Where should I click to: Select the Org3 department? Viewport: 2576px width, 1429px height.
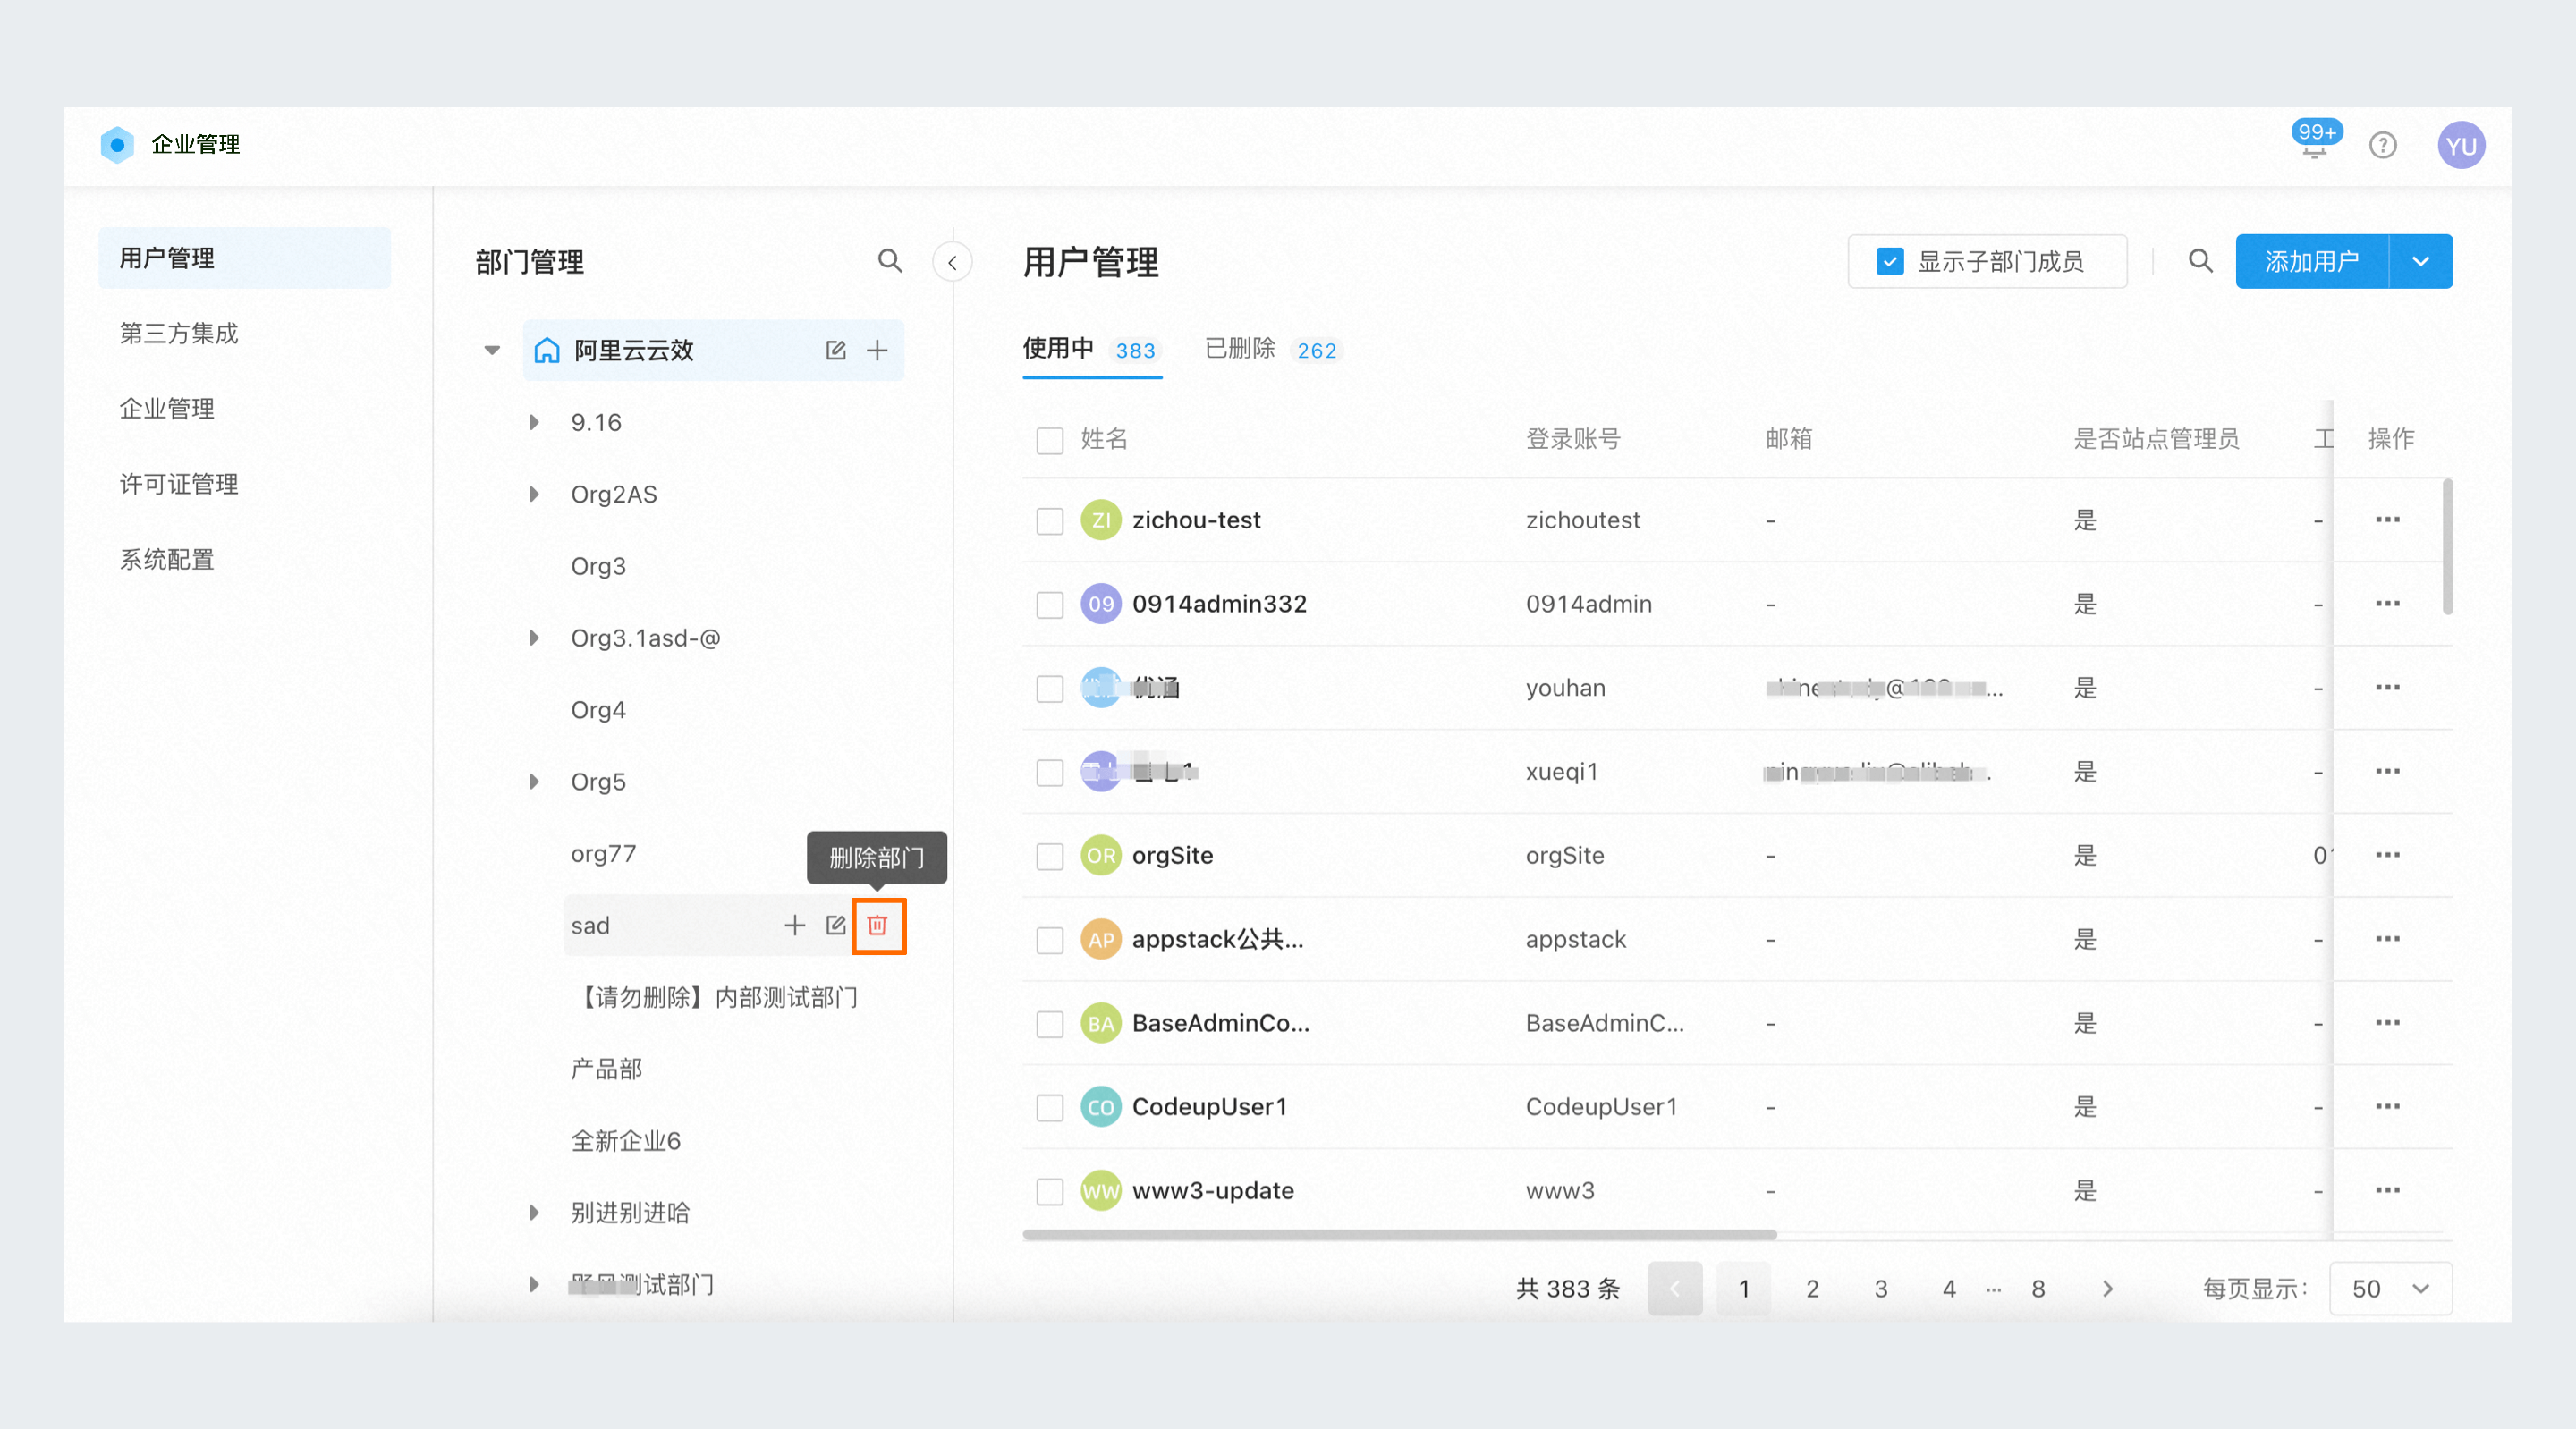(598, 566)
